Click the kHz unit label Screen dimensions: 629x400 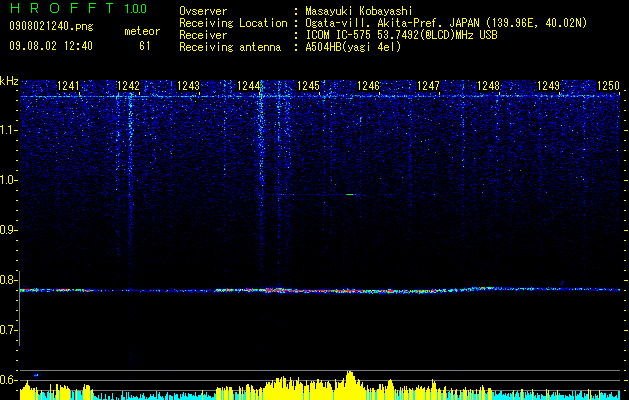tap(9, 81)
